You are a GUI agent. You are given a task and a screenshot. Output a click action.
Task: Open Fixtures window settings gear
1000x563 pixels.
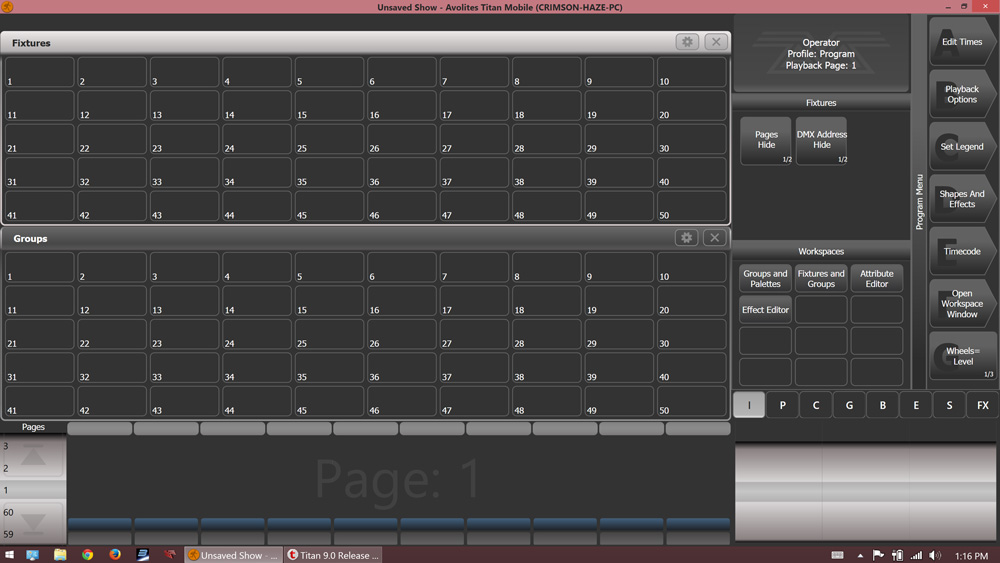[x=687, y=42]
